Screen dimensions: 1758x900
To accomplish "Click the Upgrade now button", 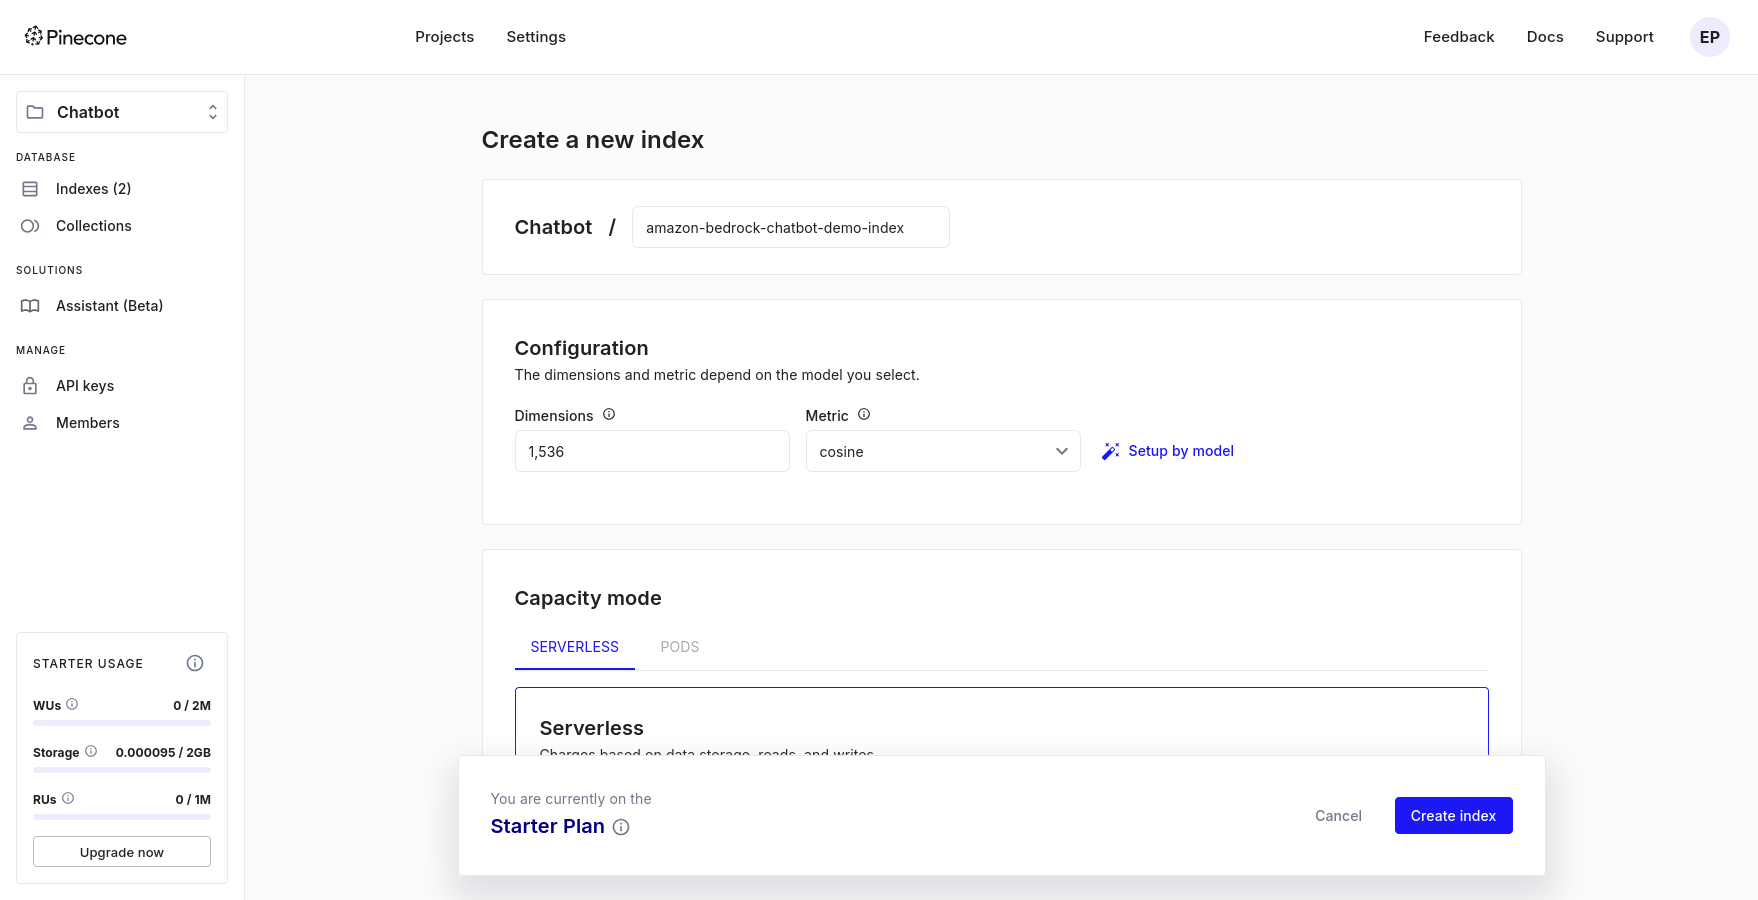I will [122, 852].
